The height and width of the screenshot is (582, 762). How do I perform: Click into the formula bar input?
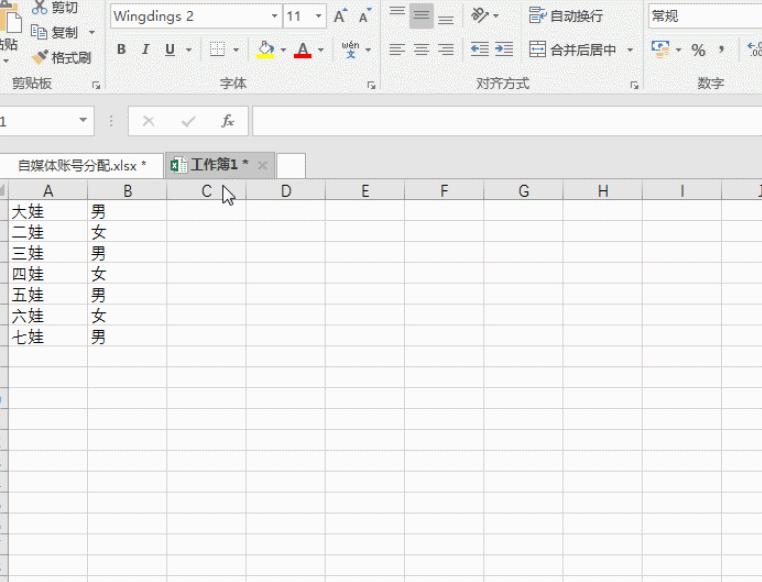pos(507,121)
